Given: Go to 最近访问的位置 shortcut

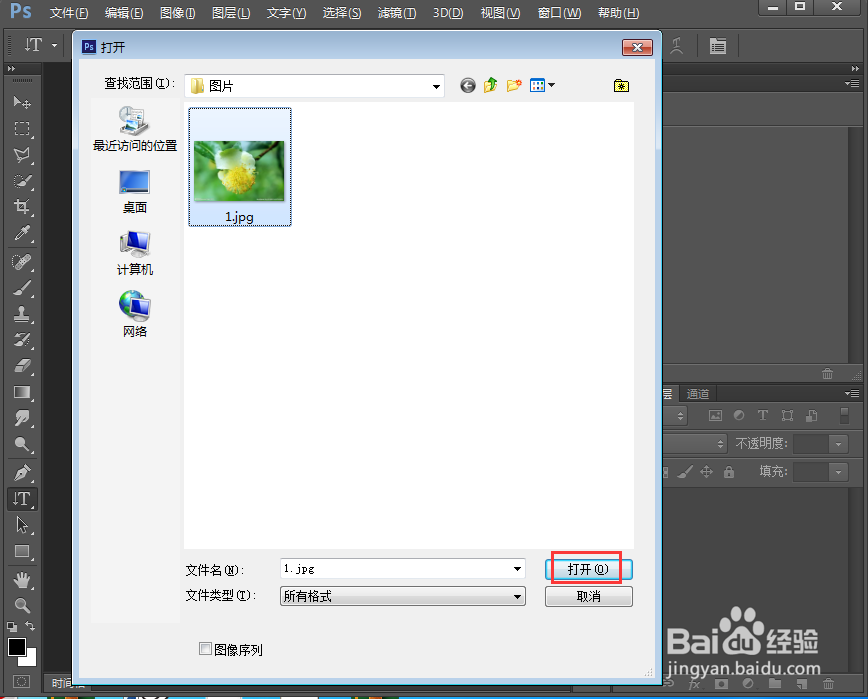Looking at the screenshot, I should pyautogui.click(x=135, y=130).
